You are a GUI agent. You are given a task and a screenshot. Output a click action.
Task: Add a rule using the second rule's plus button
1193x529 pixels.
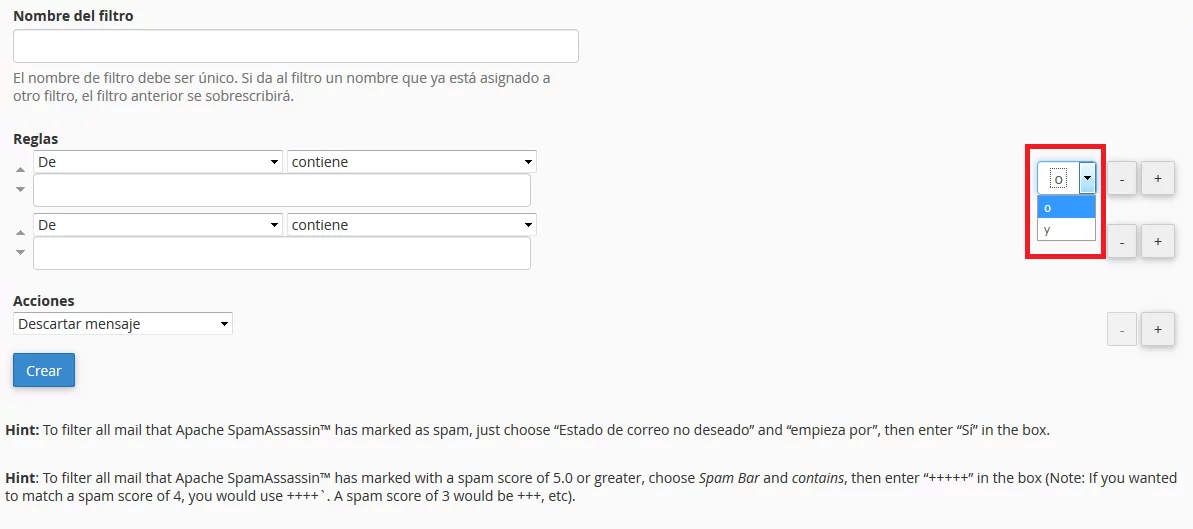click(x=1158, y=241)
